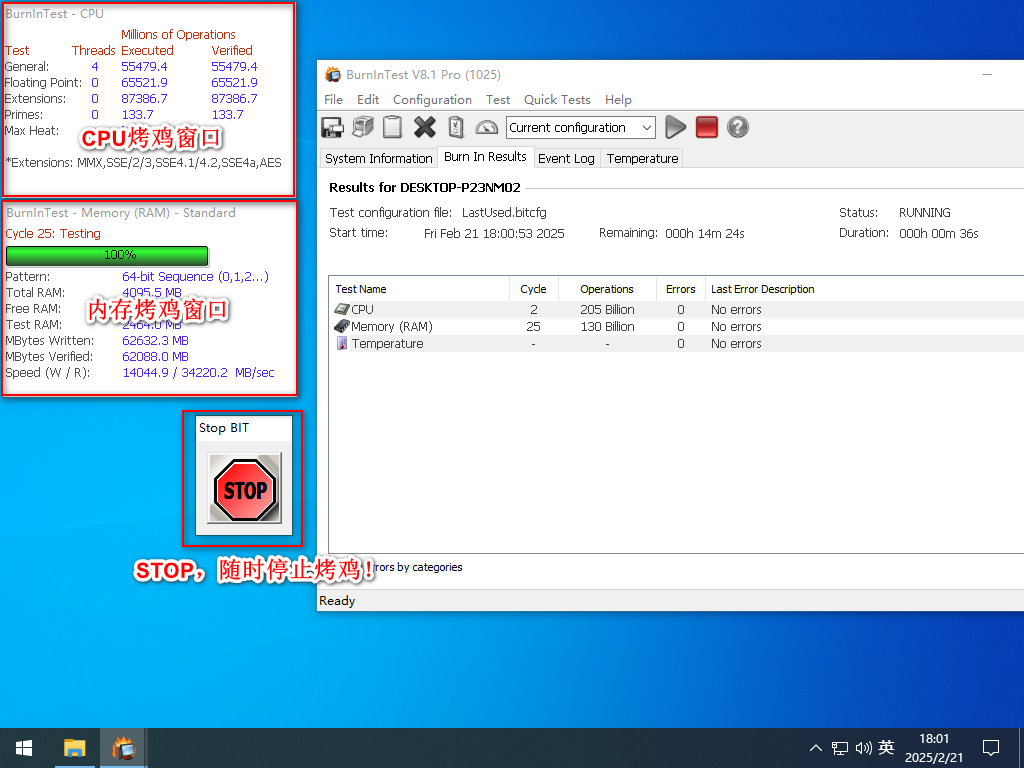Click the gauge duty cycle icon
The width and height of the screenshot is (1024, 768).
[x=486, y=128]
